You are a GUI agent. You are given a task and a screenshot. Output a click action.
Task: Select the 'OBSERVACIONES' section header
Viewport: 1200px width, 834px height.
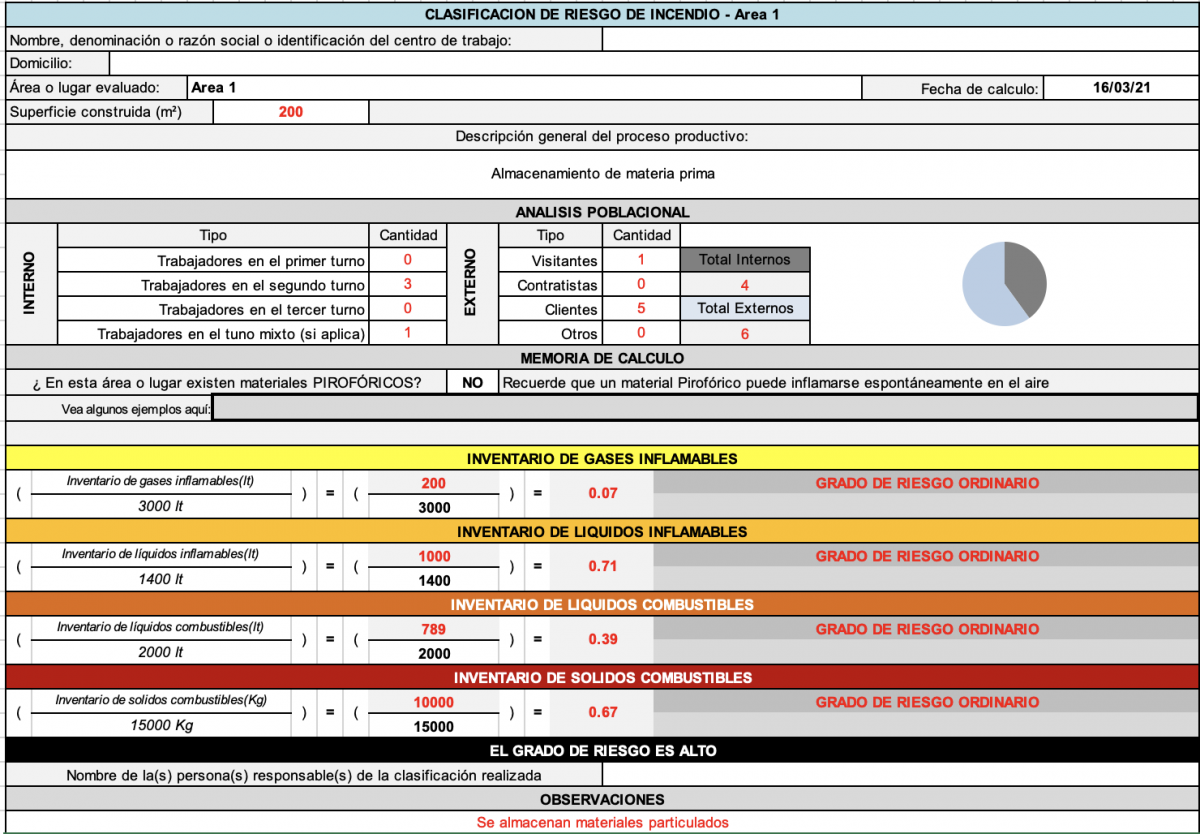click(602, 799)
